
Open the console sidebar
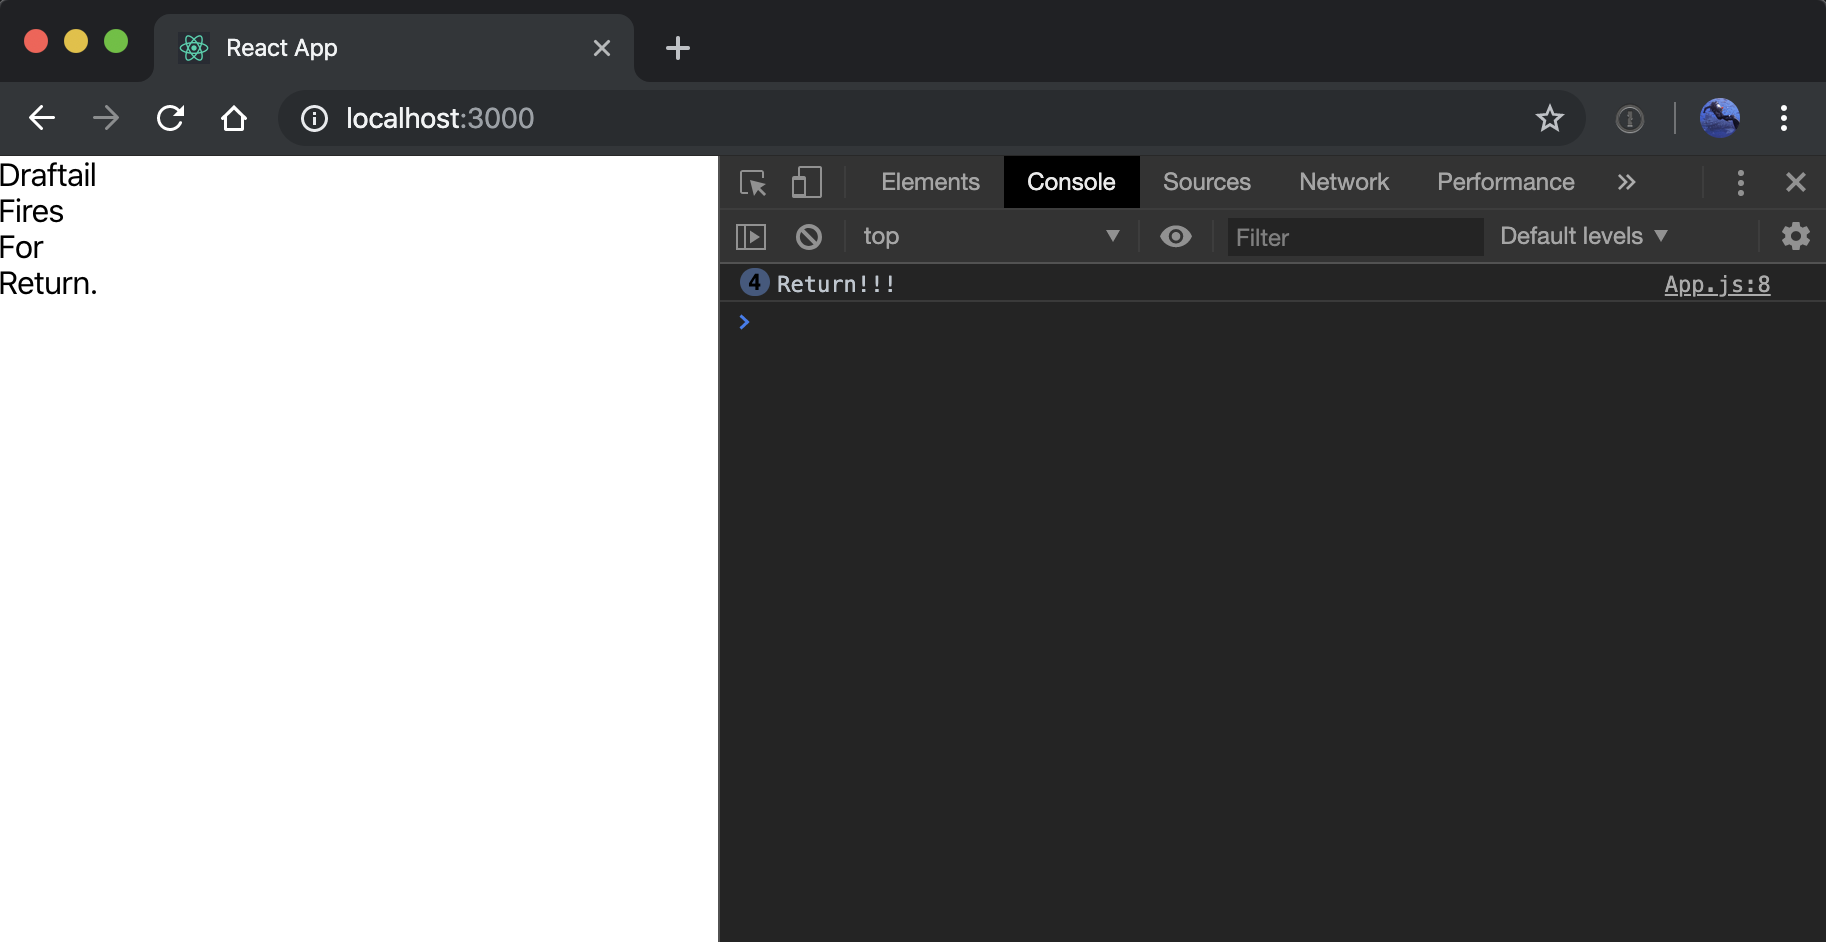tap(751, 236)
